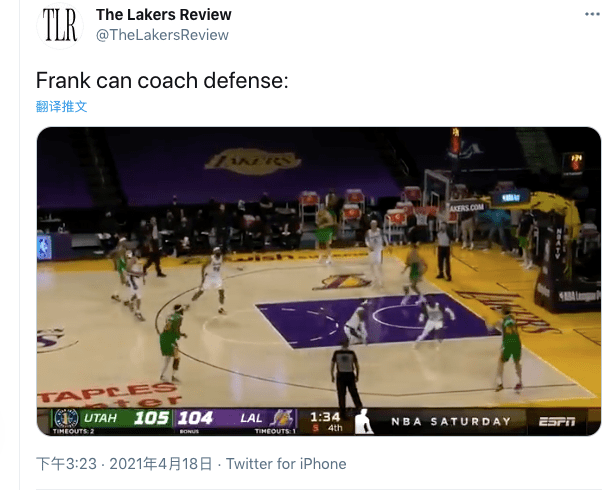The image size is (609, 490).
Task: Click the NBA silhouette logo in score bar
Action: coord(364,421)
